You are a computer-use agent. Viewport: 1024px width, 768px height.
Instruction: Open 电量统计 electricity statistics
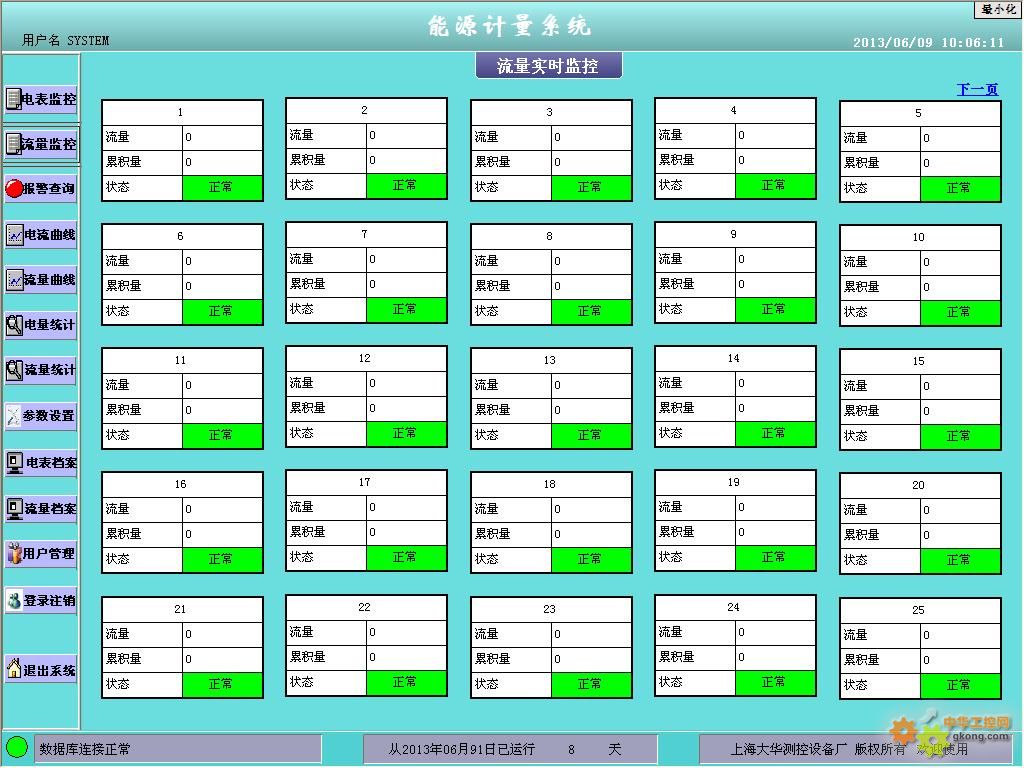pyautogui.click(x=41, y=324)
